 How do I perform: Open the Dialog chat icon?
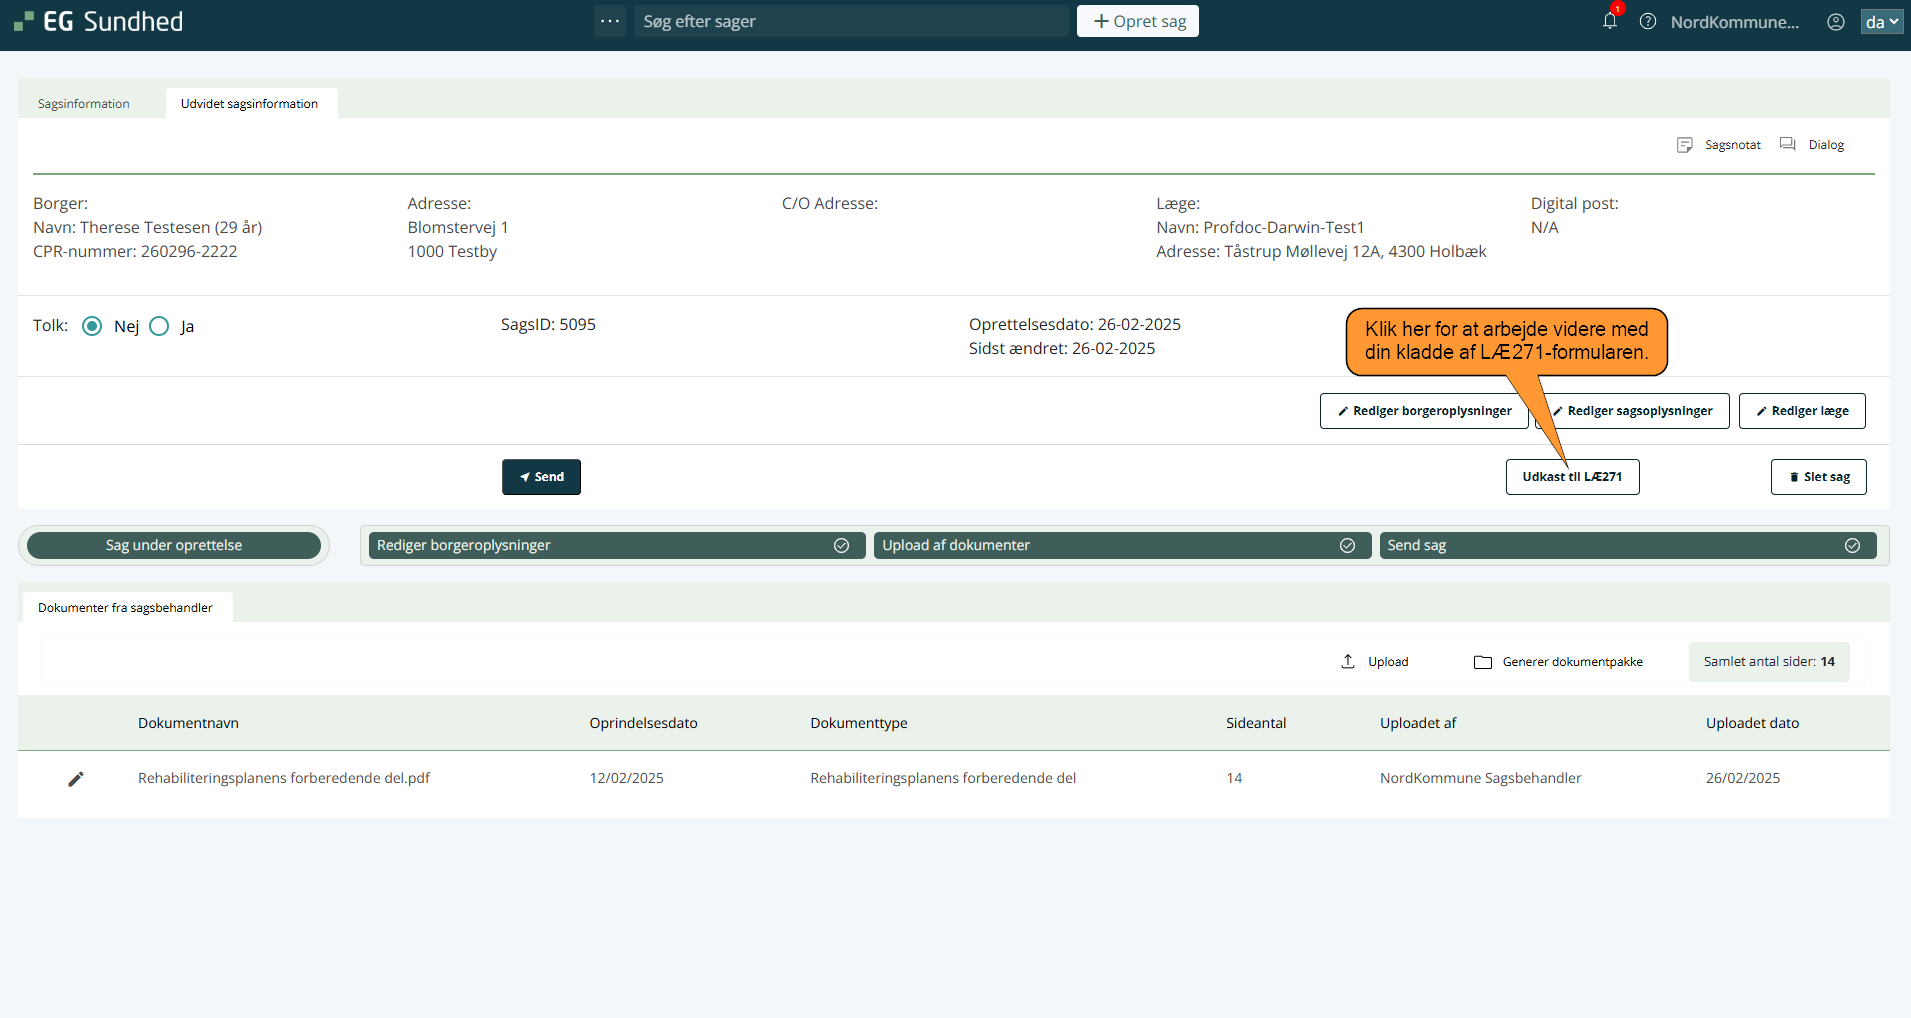(x=1788, y=145)
